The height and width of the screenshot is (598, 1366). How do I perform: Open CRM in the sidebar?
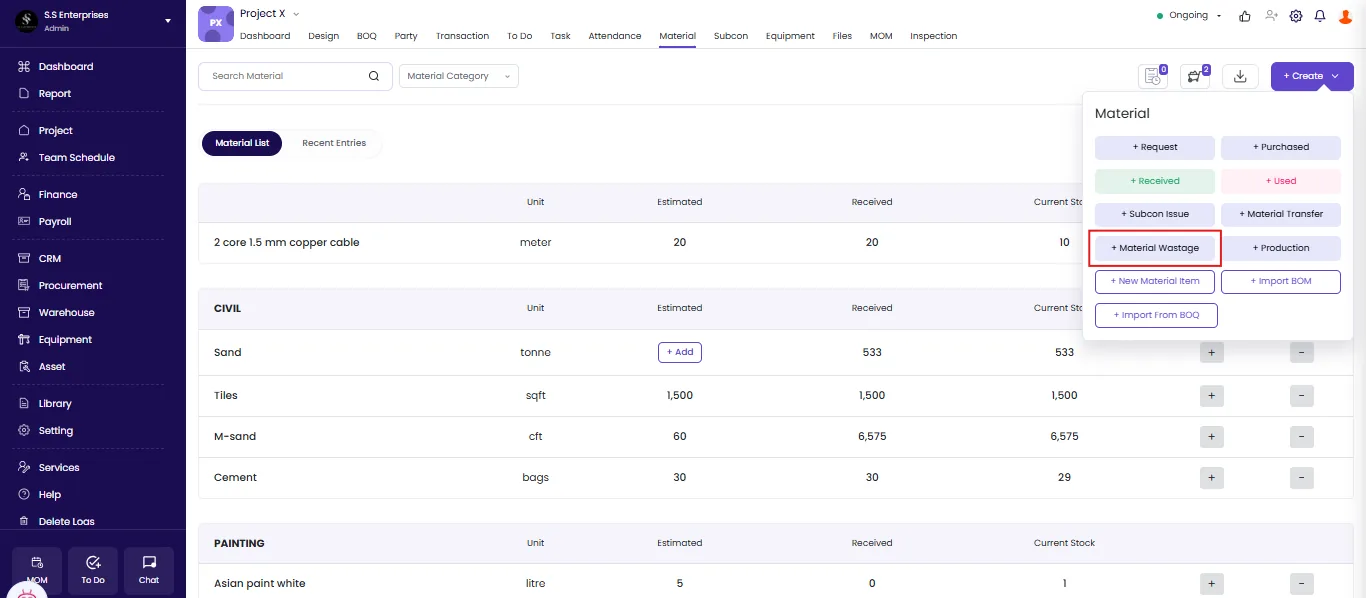(x=50, y=259)
